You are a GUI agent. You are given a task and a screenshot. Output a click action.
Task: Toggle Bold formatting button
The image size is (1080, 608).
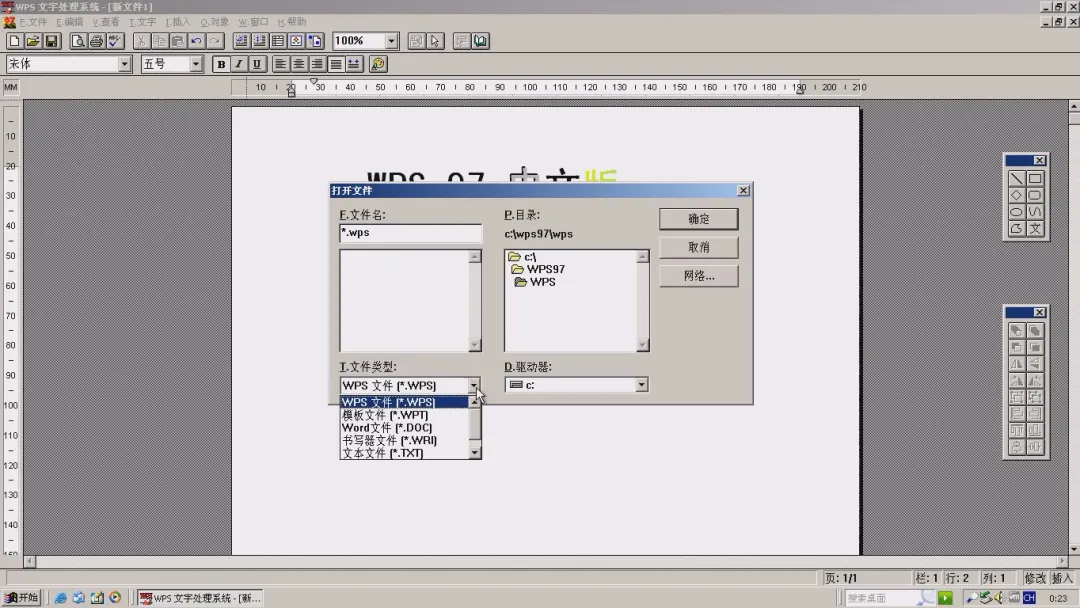(x=221, y=64)
